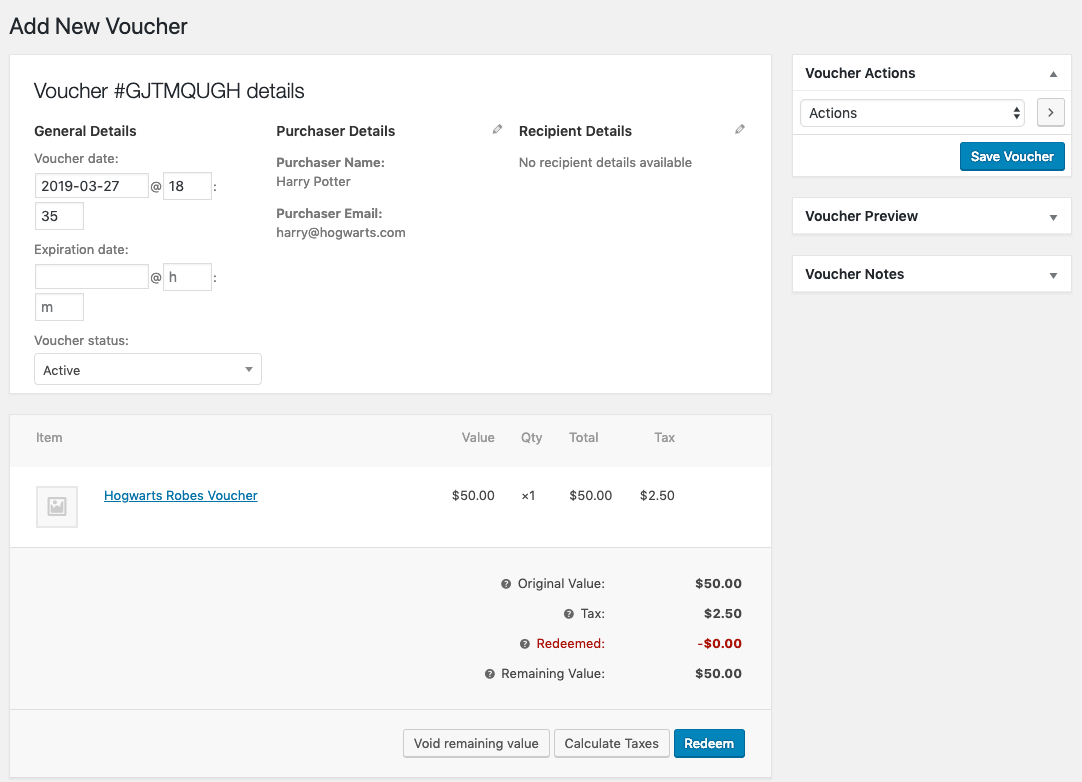Image resolution: width=1082 pixels, height=782 pixels.
Task: Expand the Voucher Notes panel
Action: pyautogui.click(x=1053, y=275)
